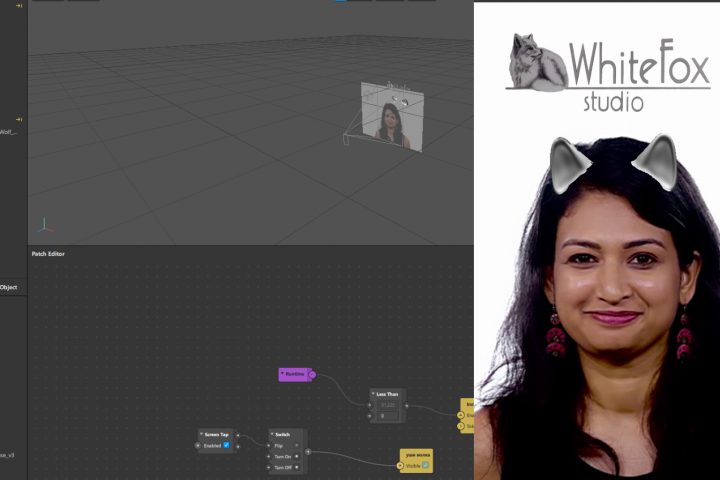Viewport: 720px width, 480px height.
Task: Click the lower output port of Screen Tap
Action: point(238,446)
